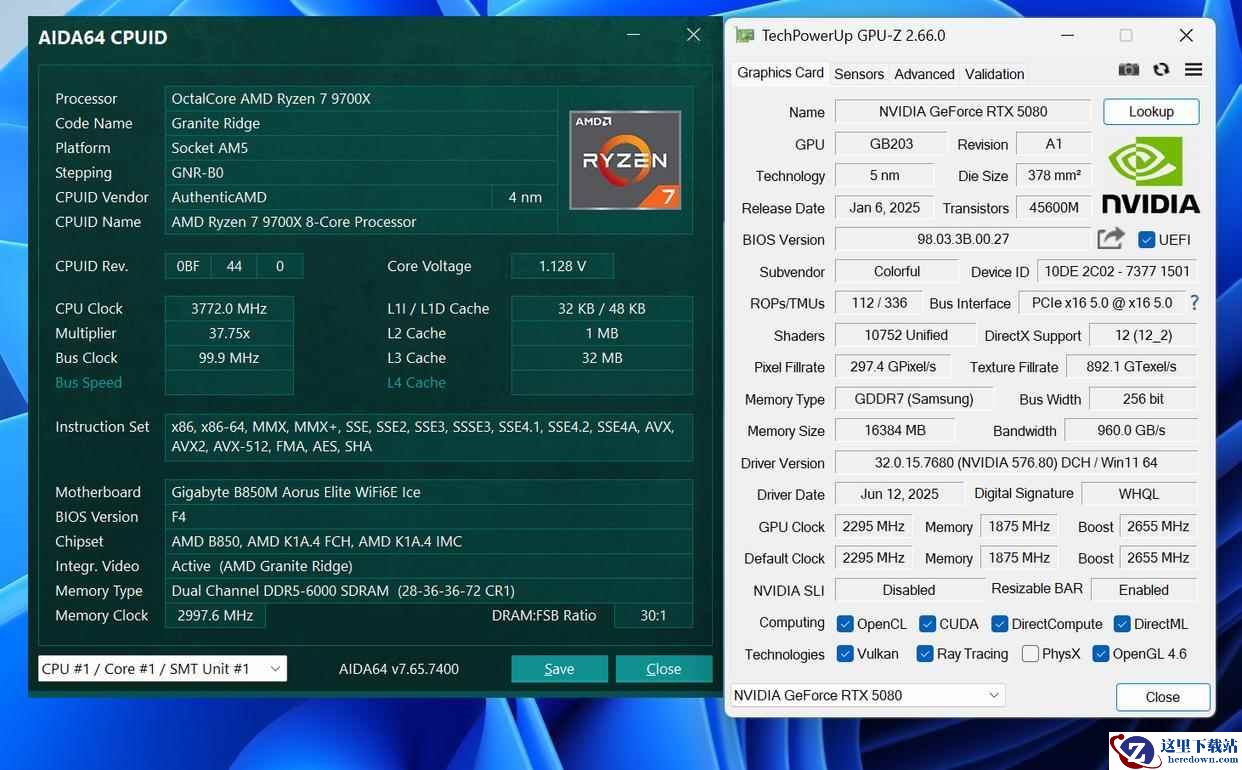Click the CPU Clock value 3772.0 MHz

[x=229, y=308]
